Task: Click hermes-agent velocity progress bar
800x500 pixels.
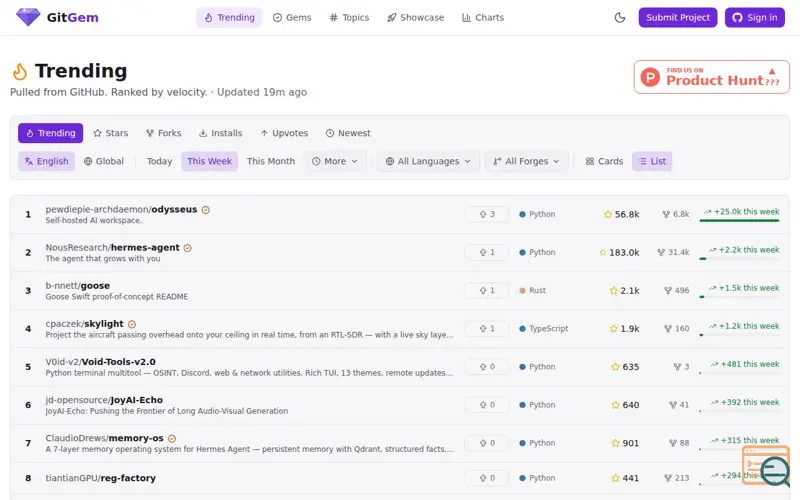Action: pos(739,259)
